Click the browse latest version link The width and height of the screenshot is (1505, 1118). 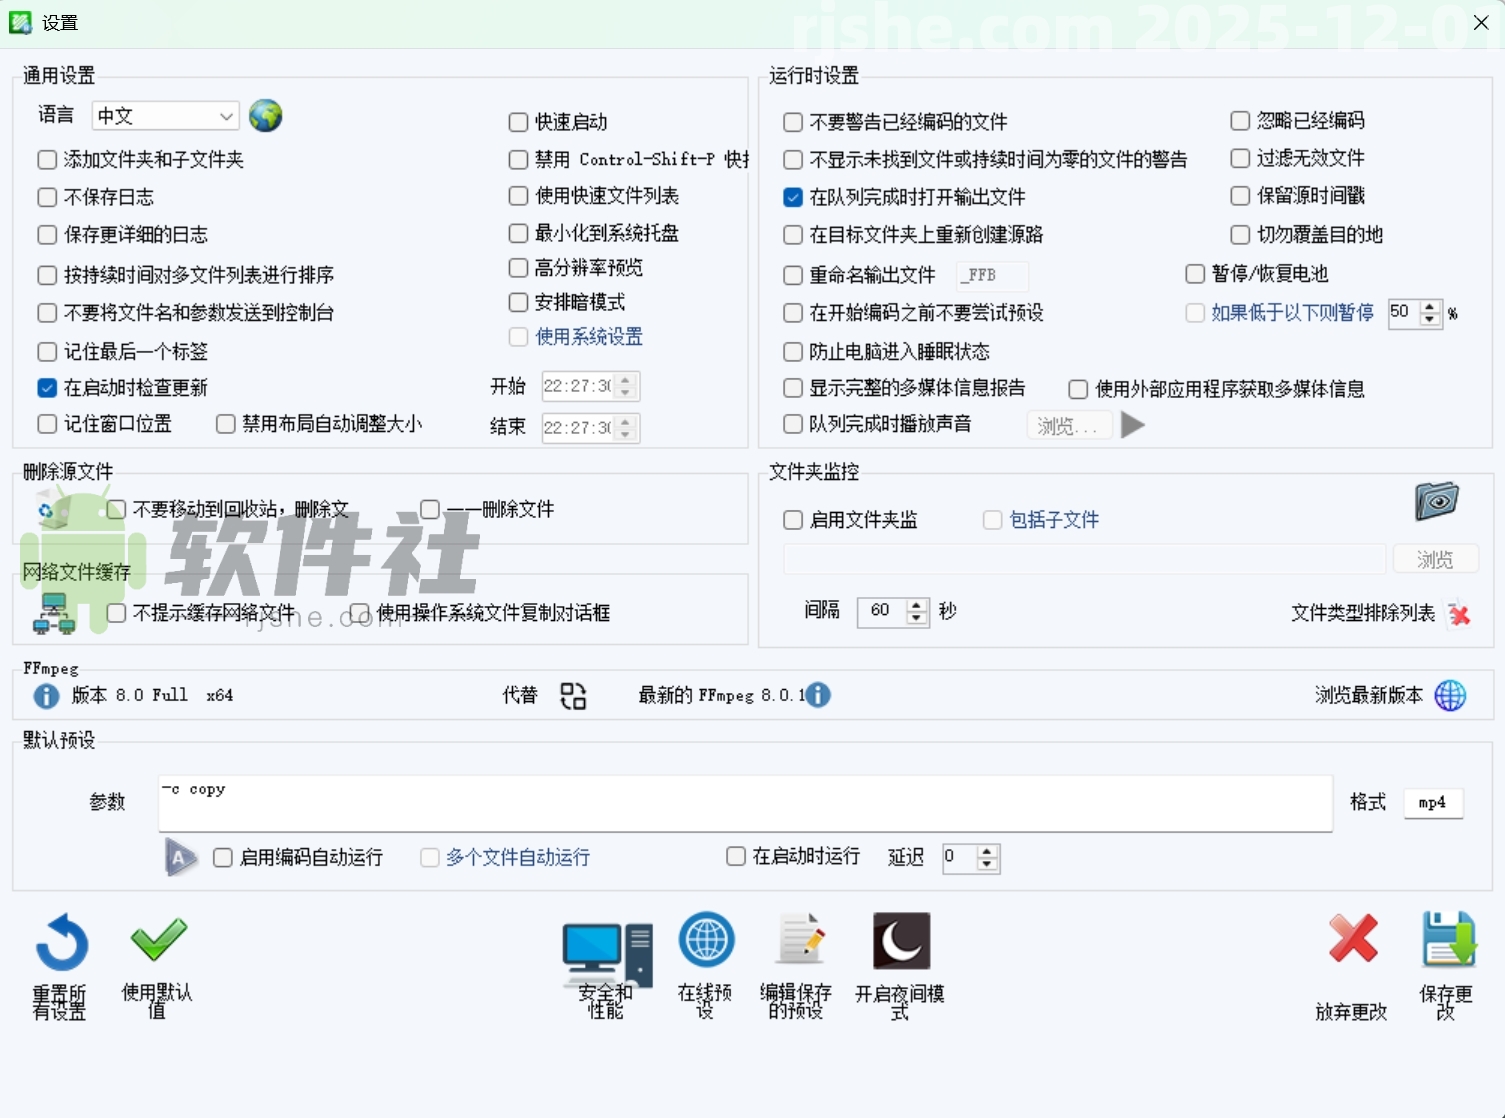coord(1368,695)
